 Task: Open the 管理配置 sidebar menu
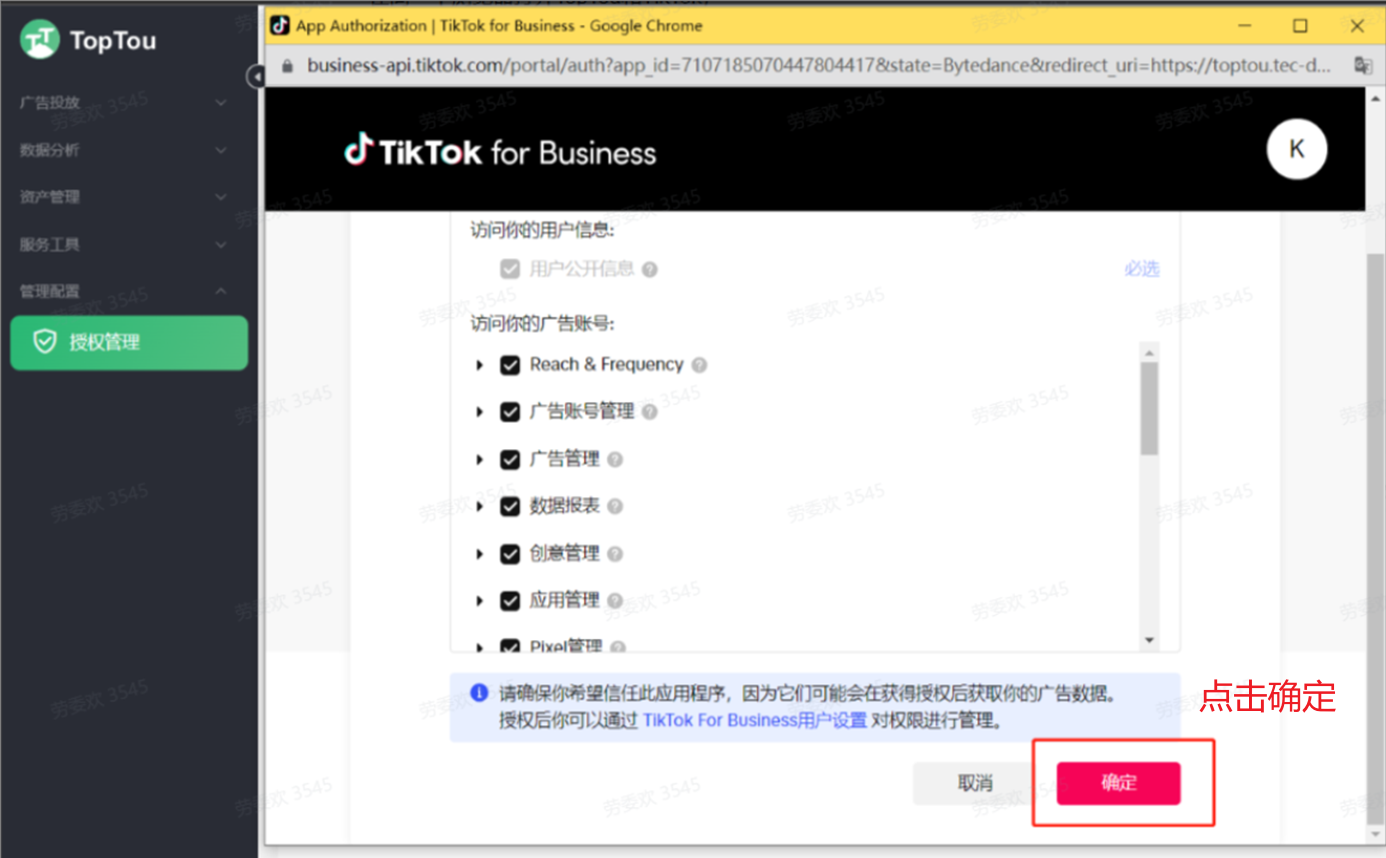click(x=129, y=291)
